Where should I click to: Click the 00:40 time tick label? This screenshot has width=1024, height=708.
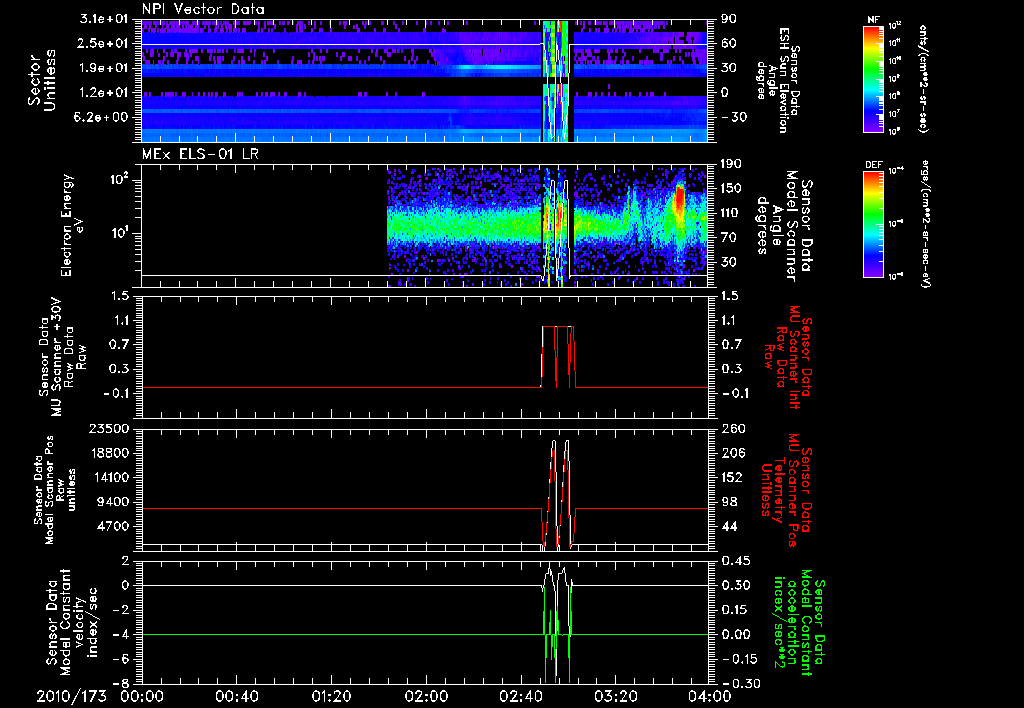coord(236,696)
